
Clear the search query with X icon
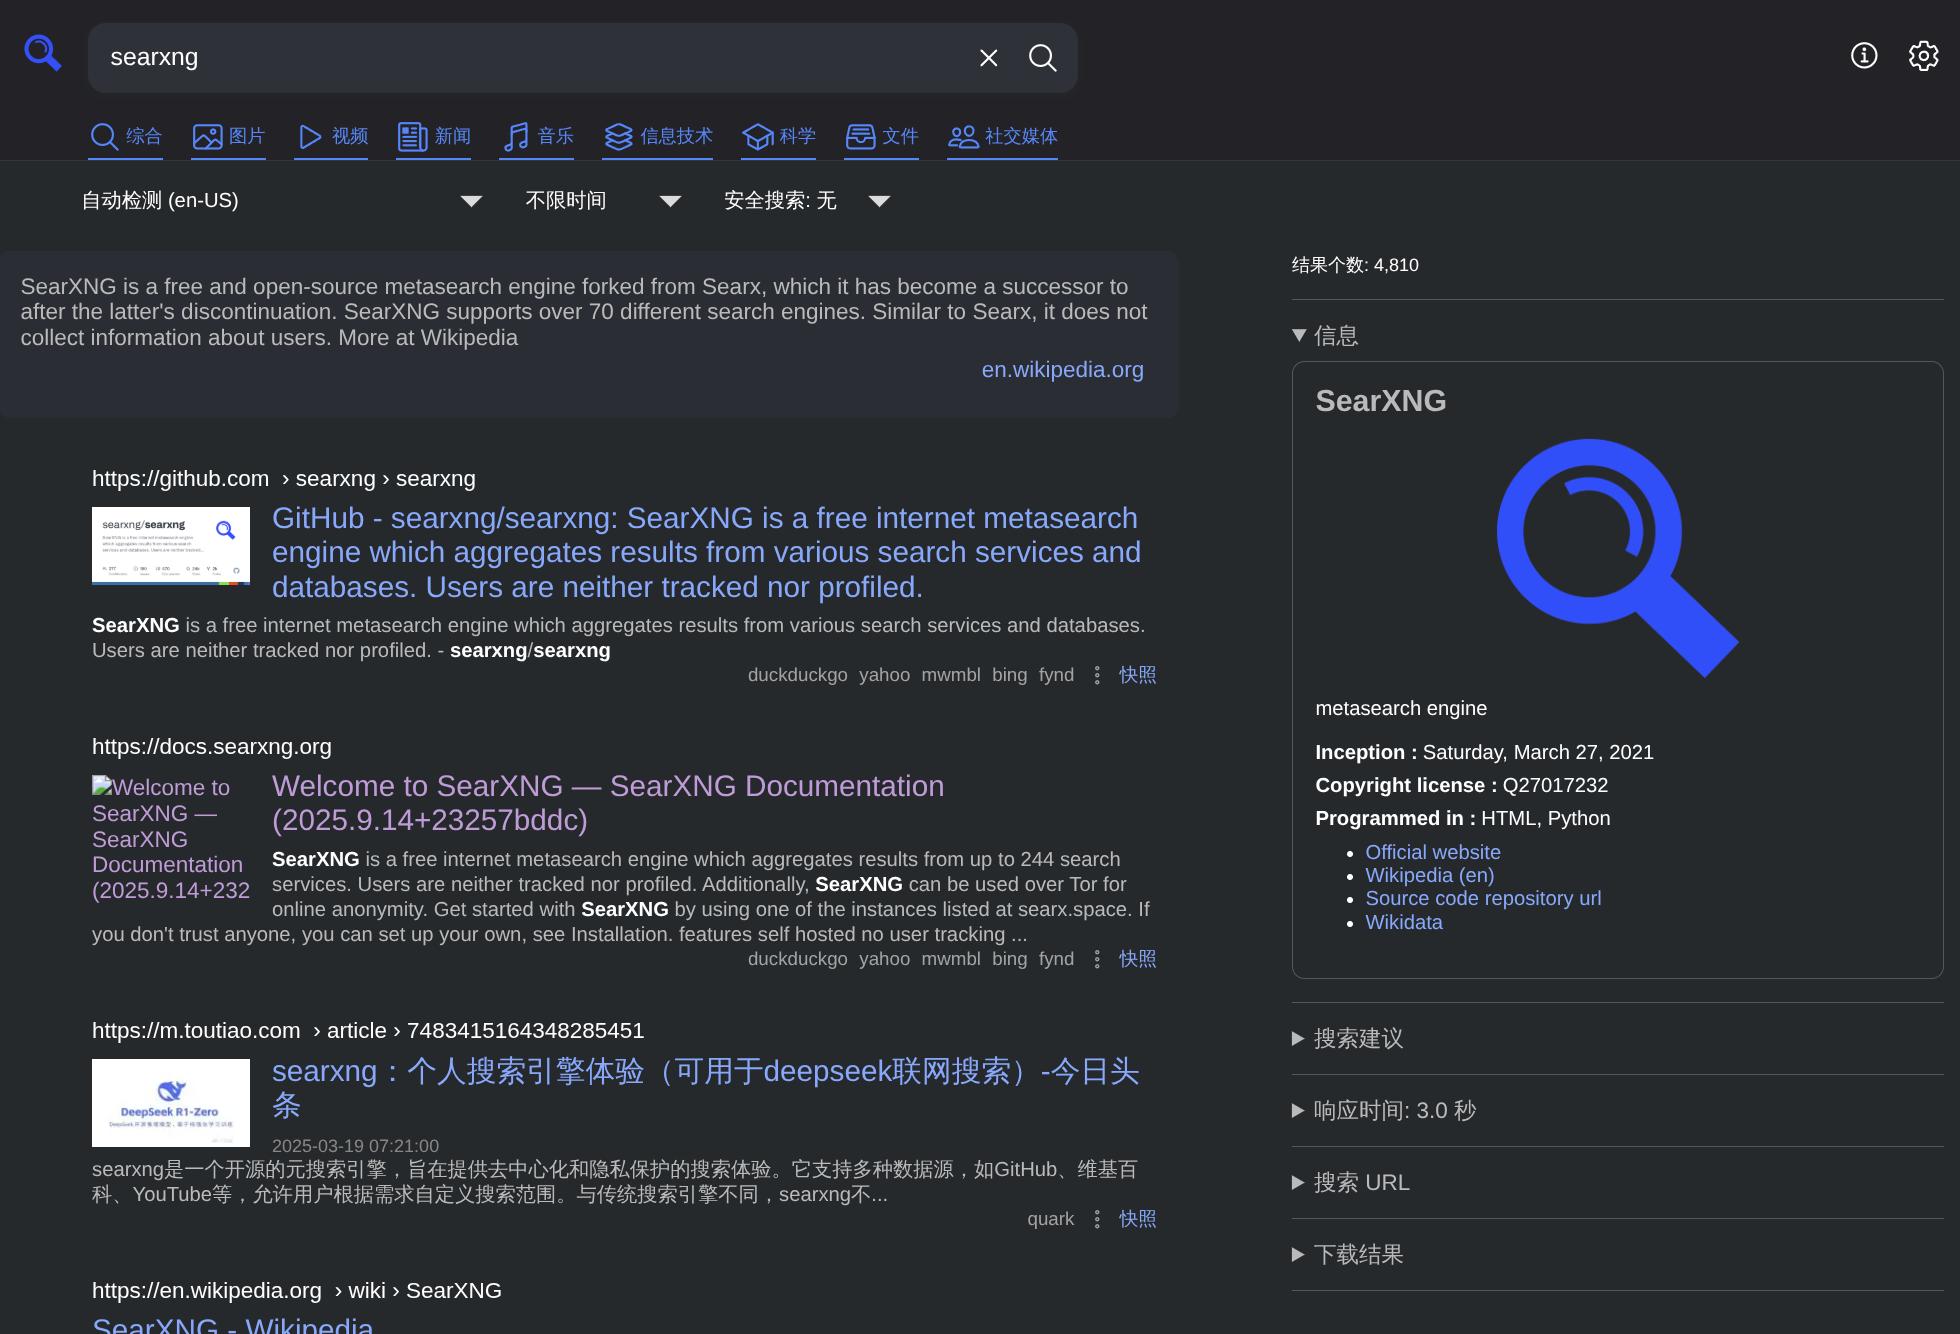coord(988,58)
